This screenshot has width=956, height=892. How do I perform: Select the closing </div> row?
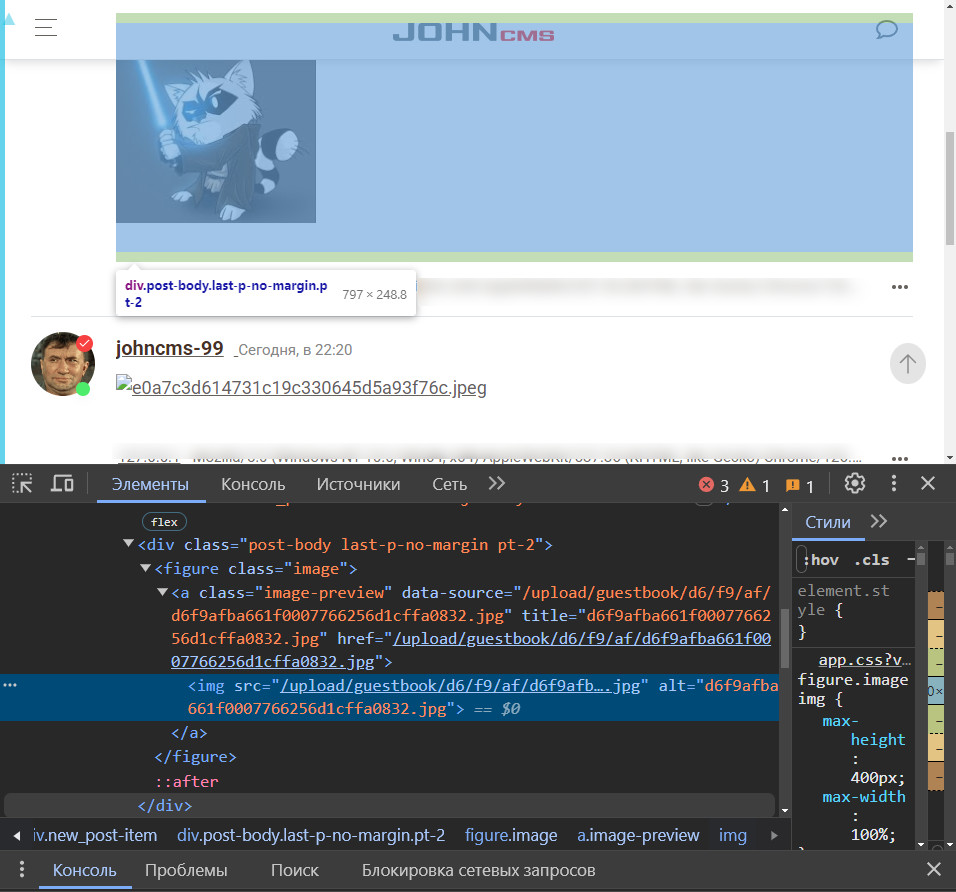point(165,805)
